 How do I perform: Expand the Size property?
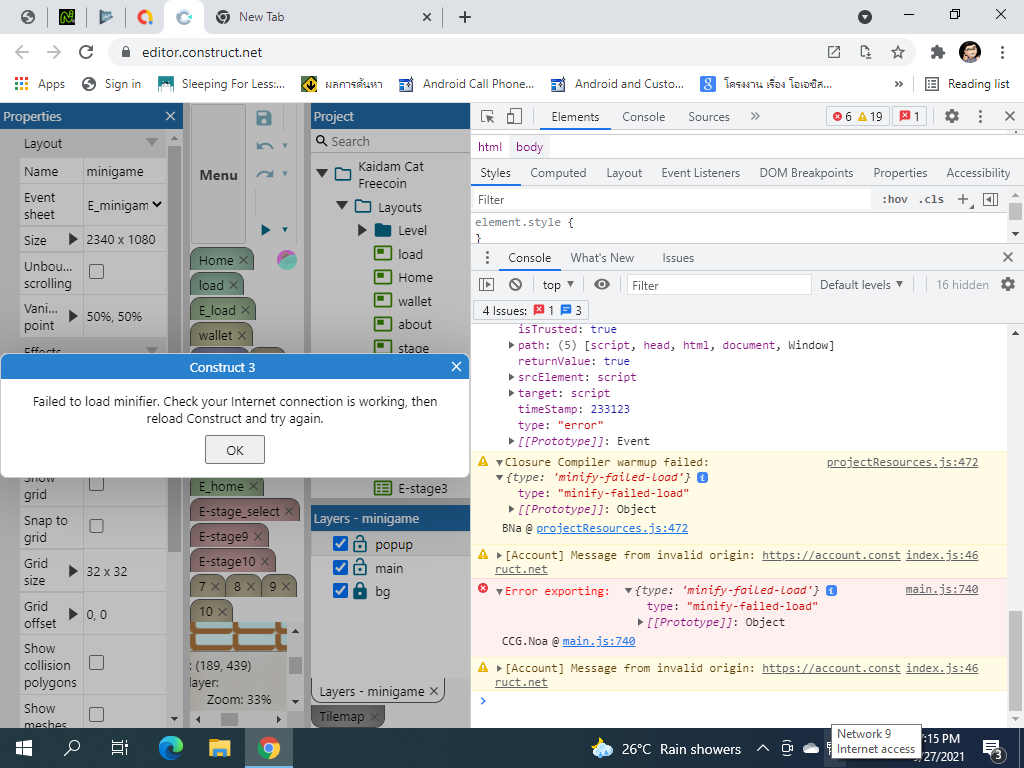point(73,240)
